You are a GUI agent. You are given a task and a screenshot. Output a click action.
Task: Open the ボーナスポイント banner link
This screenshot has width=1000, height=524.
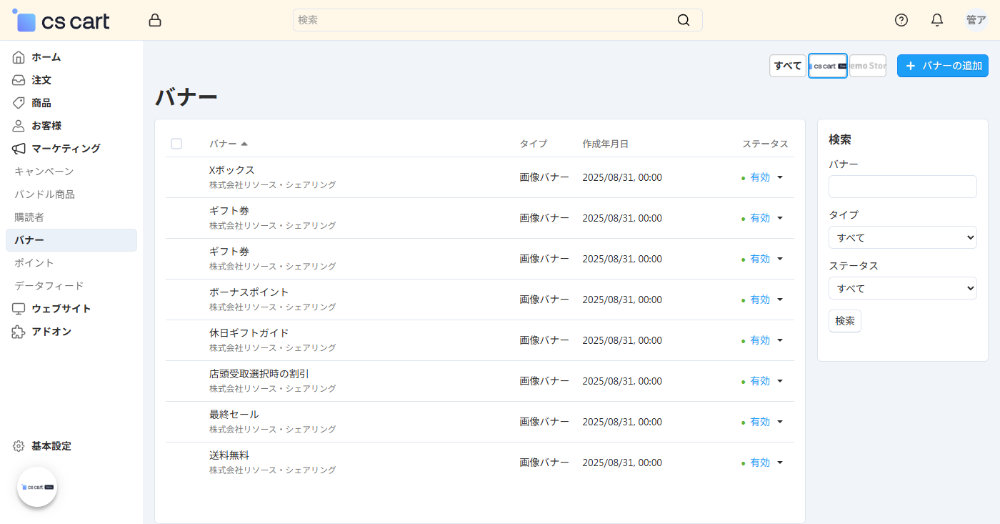coord(249,292)
